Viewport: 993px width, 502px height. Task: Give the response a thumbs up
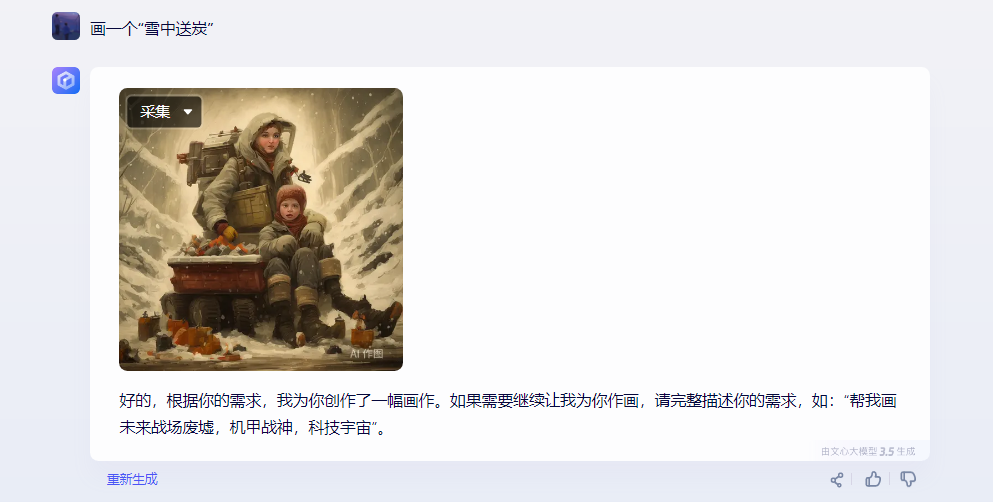873,479
